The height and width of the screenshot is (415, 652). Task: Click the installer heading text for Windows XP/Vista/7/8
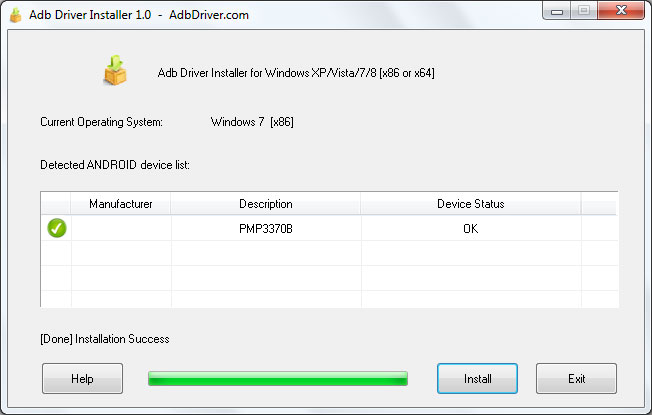[x=296, y=73]
